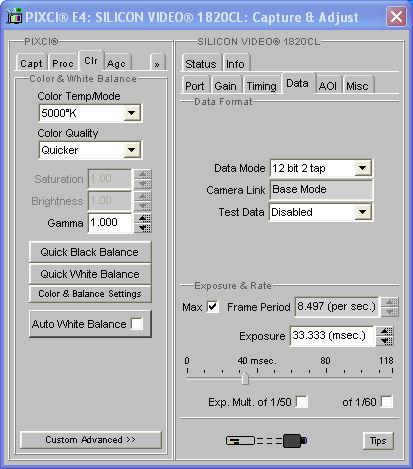
Task: Open the Color Temp/Mode dropdown
Action: coord(132,113)
